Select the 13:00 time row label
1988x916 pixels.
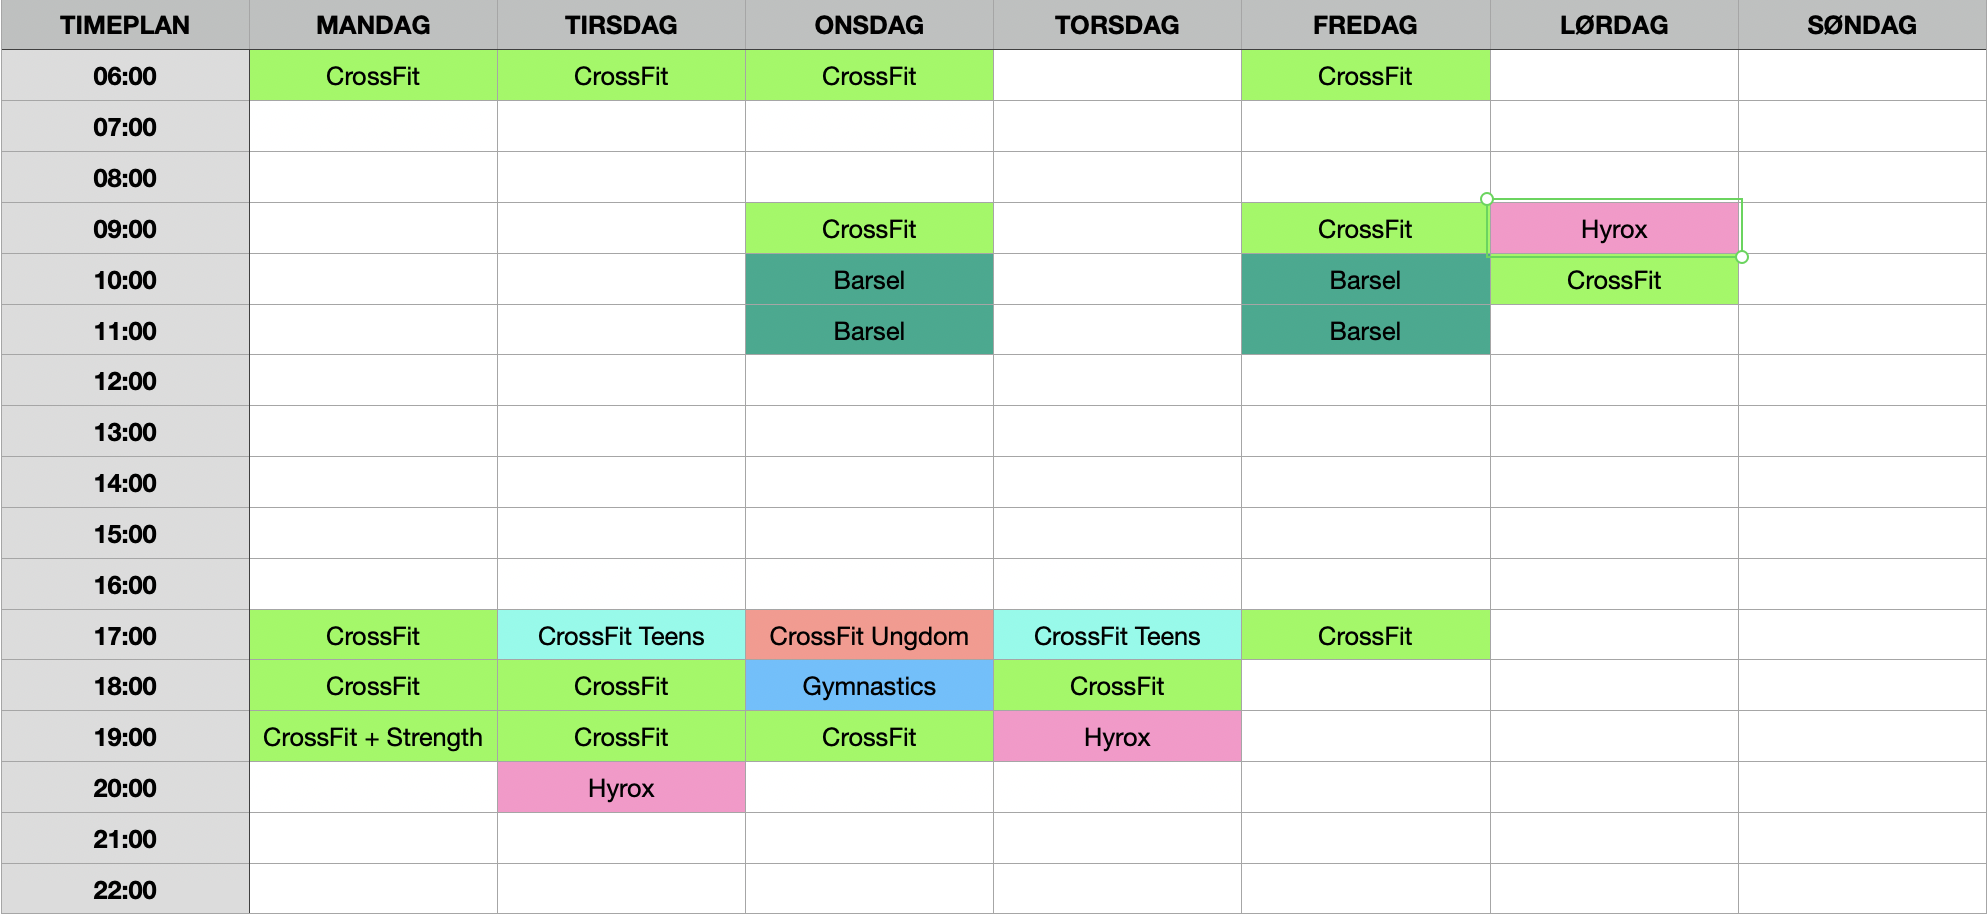tap(125, 432)
